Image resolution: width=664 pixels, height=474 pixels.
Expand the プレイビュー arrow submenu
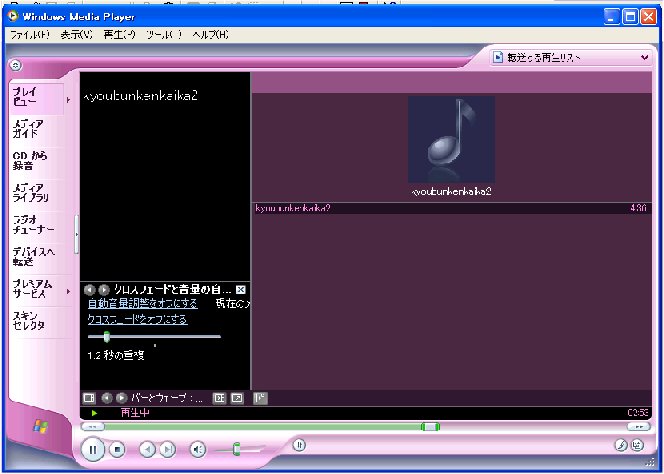[69, 100]
